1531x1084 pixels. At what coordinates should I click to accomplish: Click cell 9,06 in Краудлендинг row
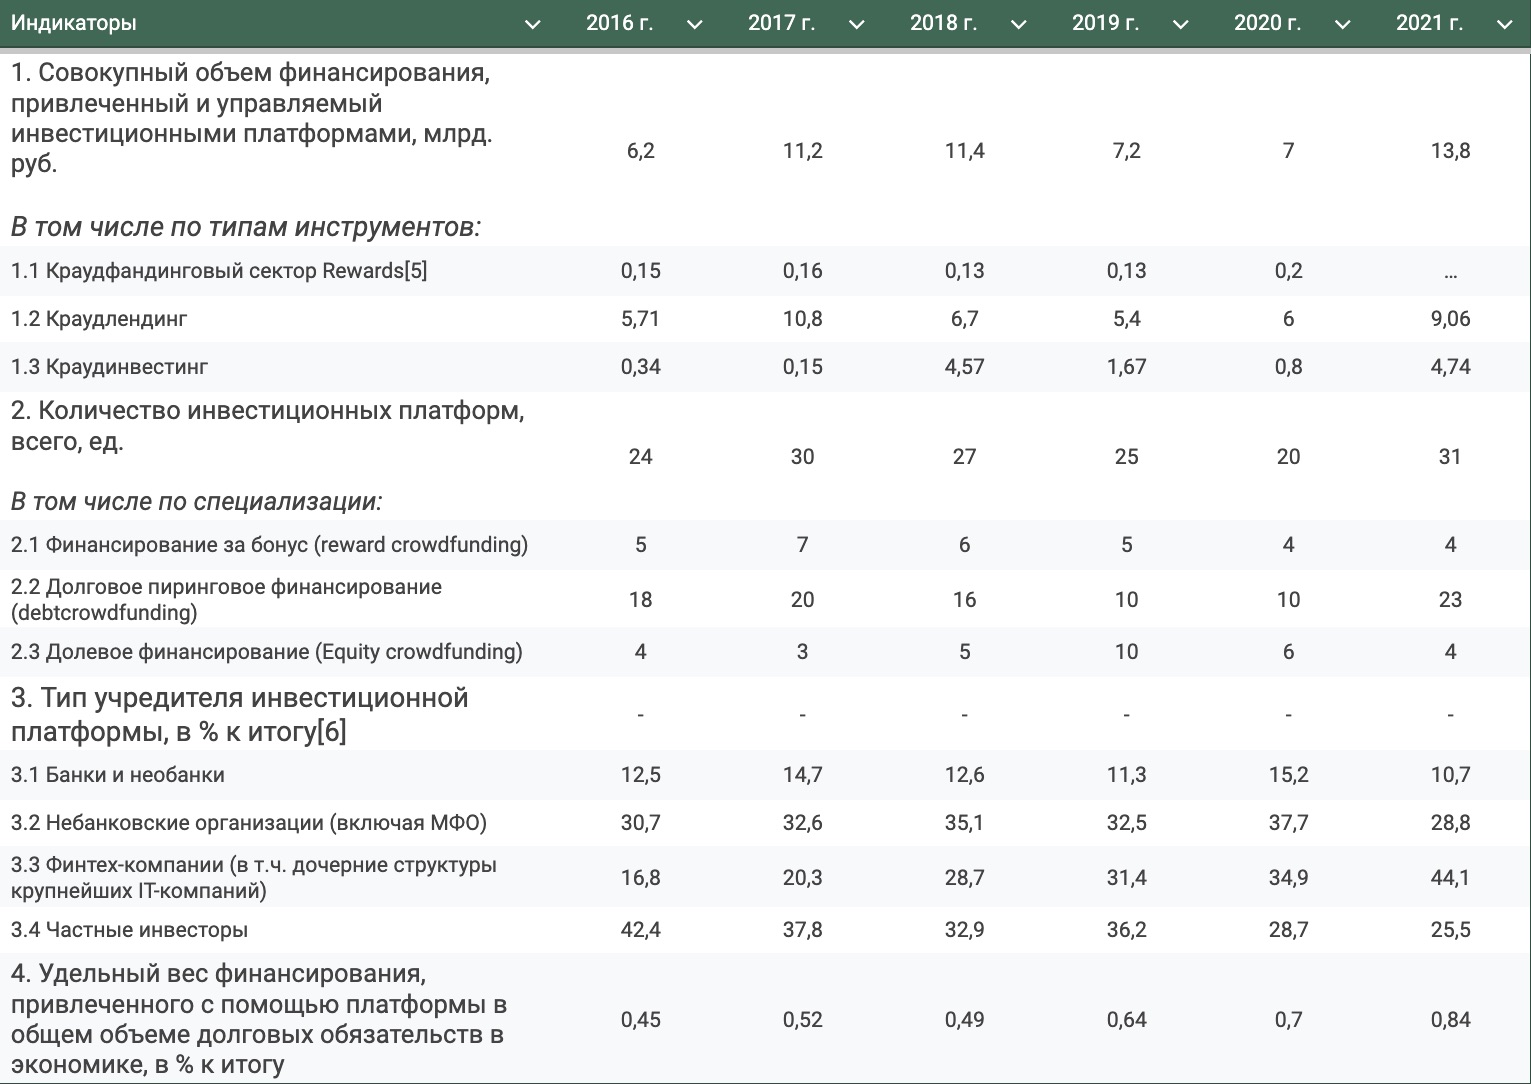pos(1451,319)
